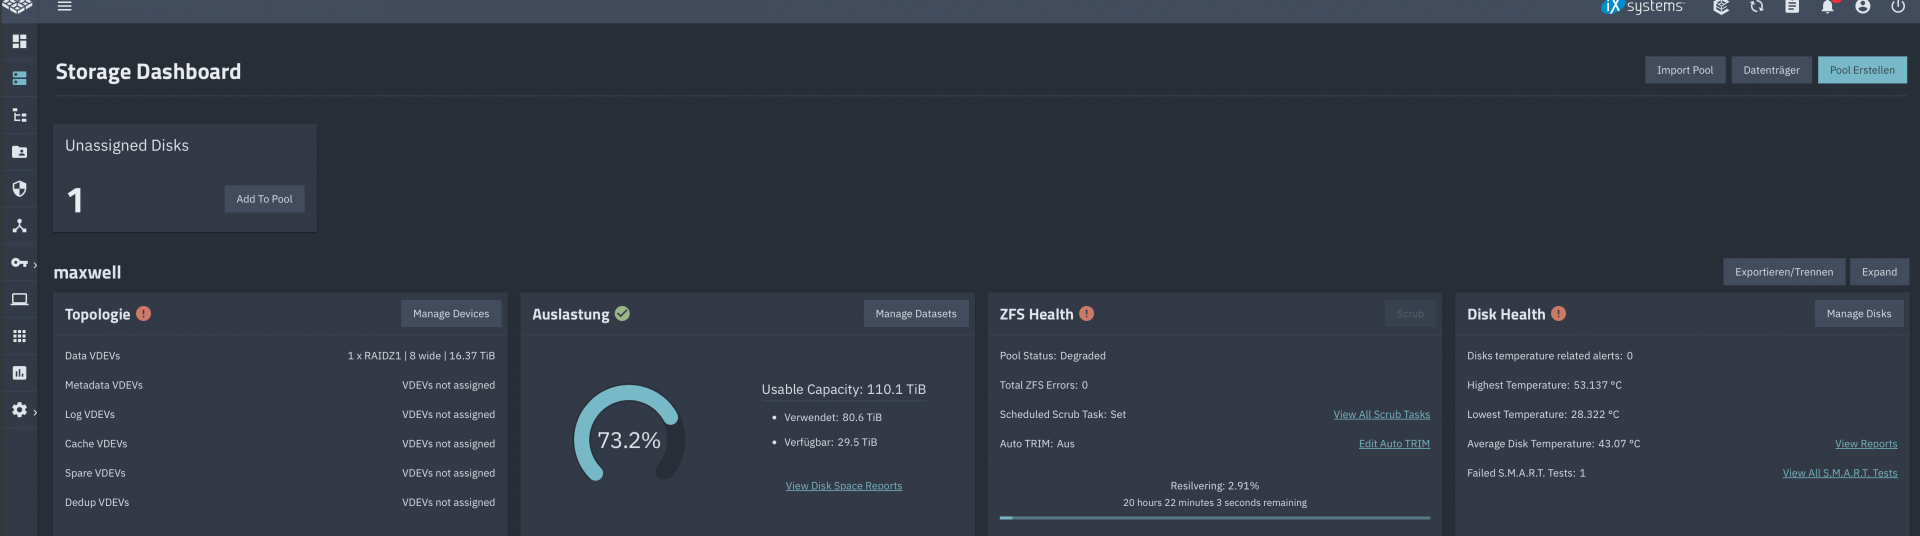The height and width of the screenshot is (536, 1920).
Task: Open the View Reports link
Action: pyautogui.click(x=1866, y=444)
